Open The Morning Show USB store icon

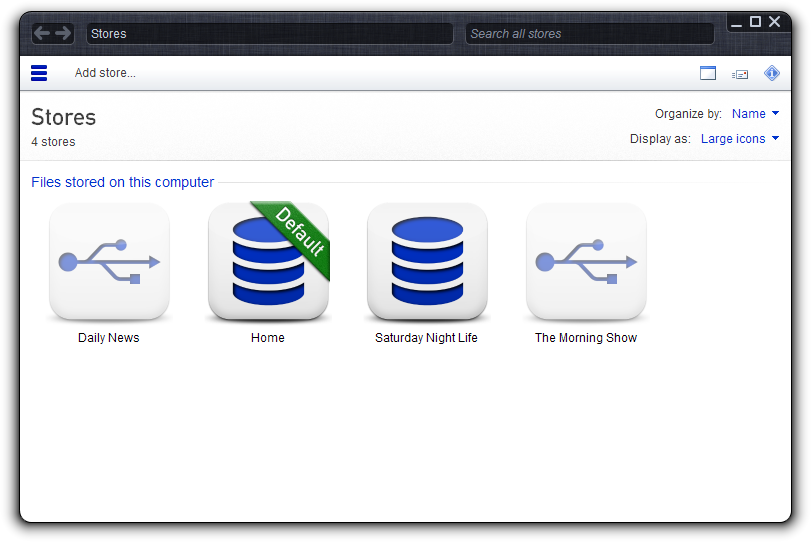(x=586, y=262)
